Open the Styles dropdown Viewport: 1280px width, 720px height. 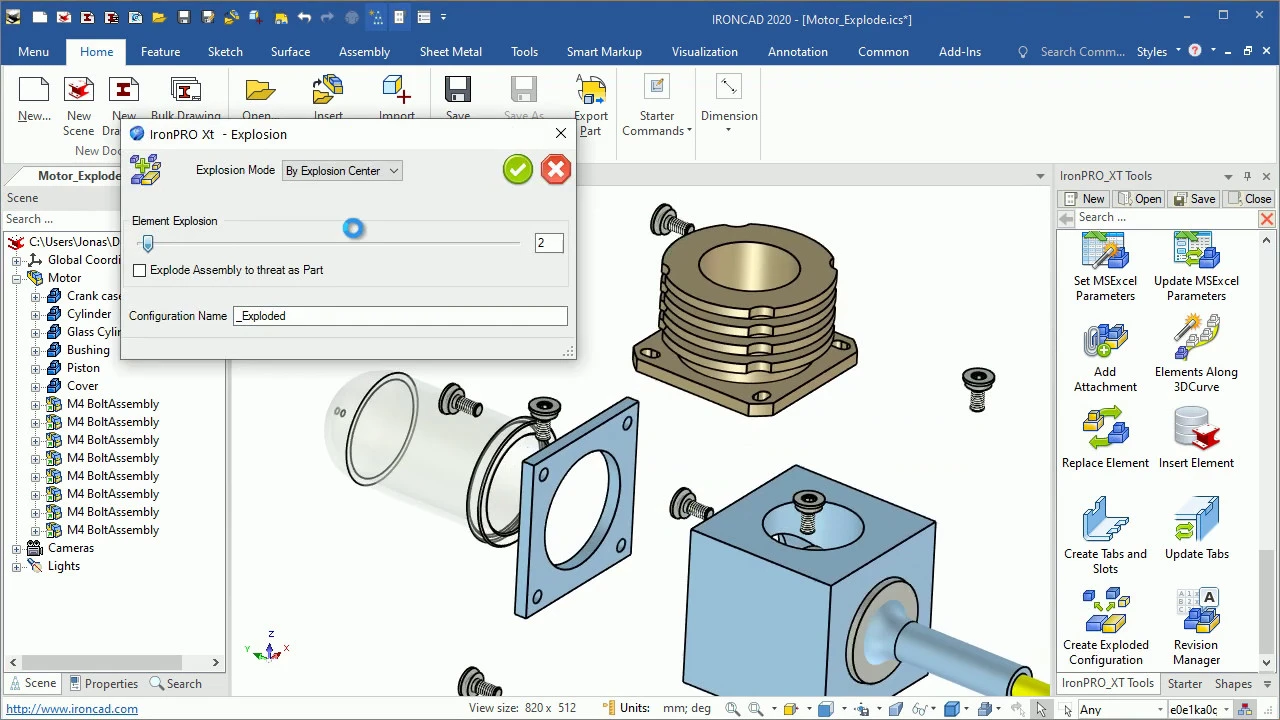1158,52
